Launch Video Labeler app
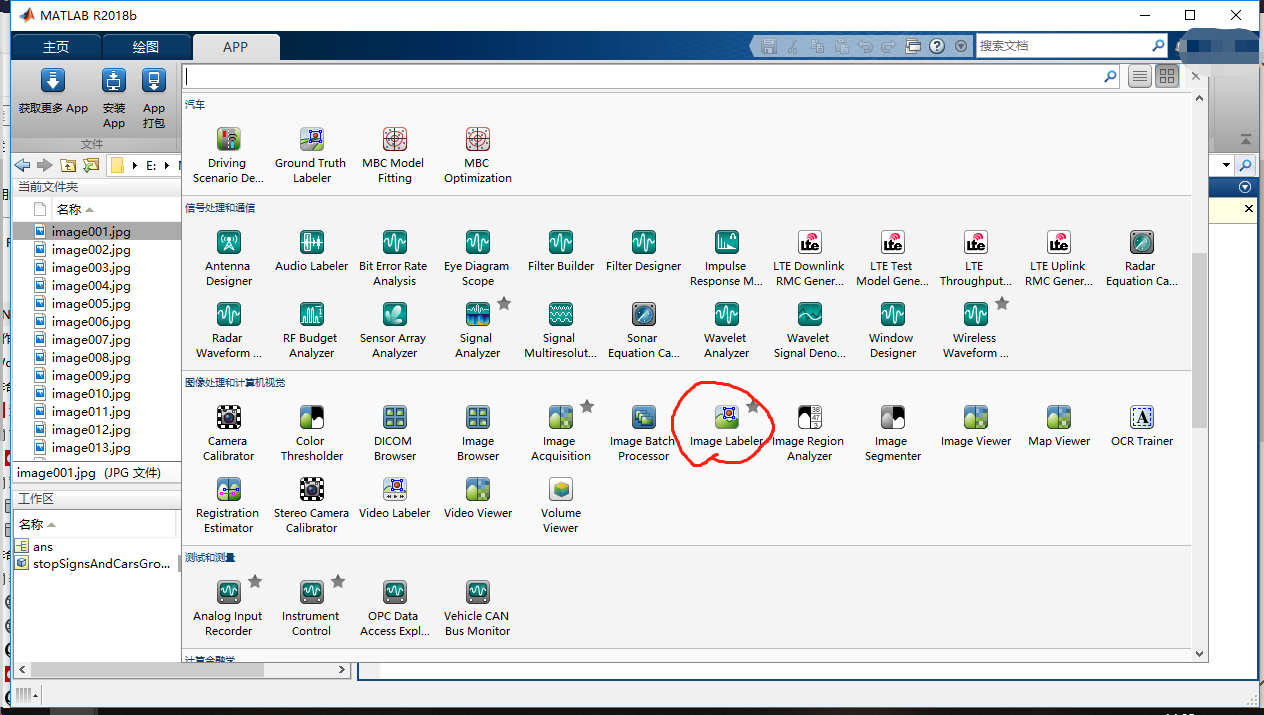The width and height of the screenshot is (1264, 715). pos(394,498)
